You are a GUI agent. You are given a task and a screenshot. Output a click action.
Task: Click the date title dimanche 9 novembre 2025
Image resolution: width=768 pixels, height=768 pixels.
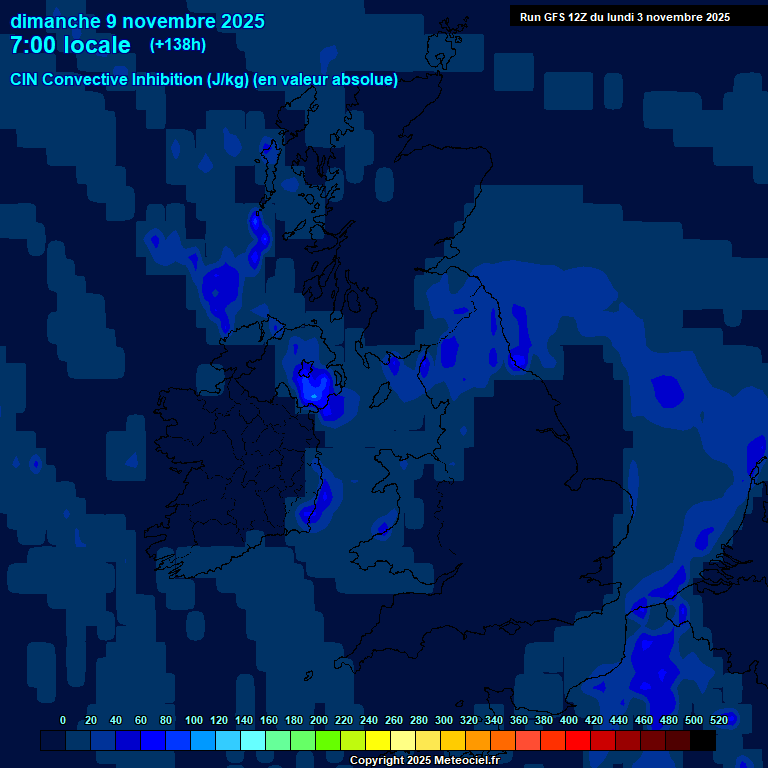[x=137, y=20]
